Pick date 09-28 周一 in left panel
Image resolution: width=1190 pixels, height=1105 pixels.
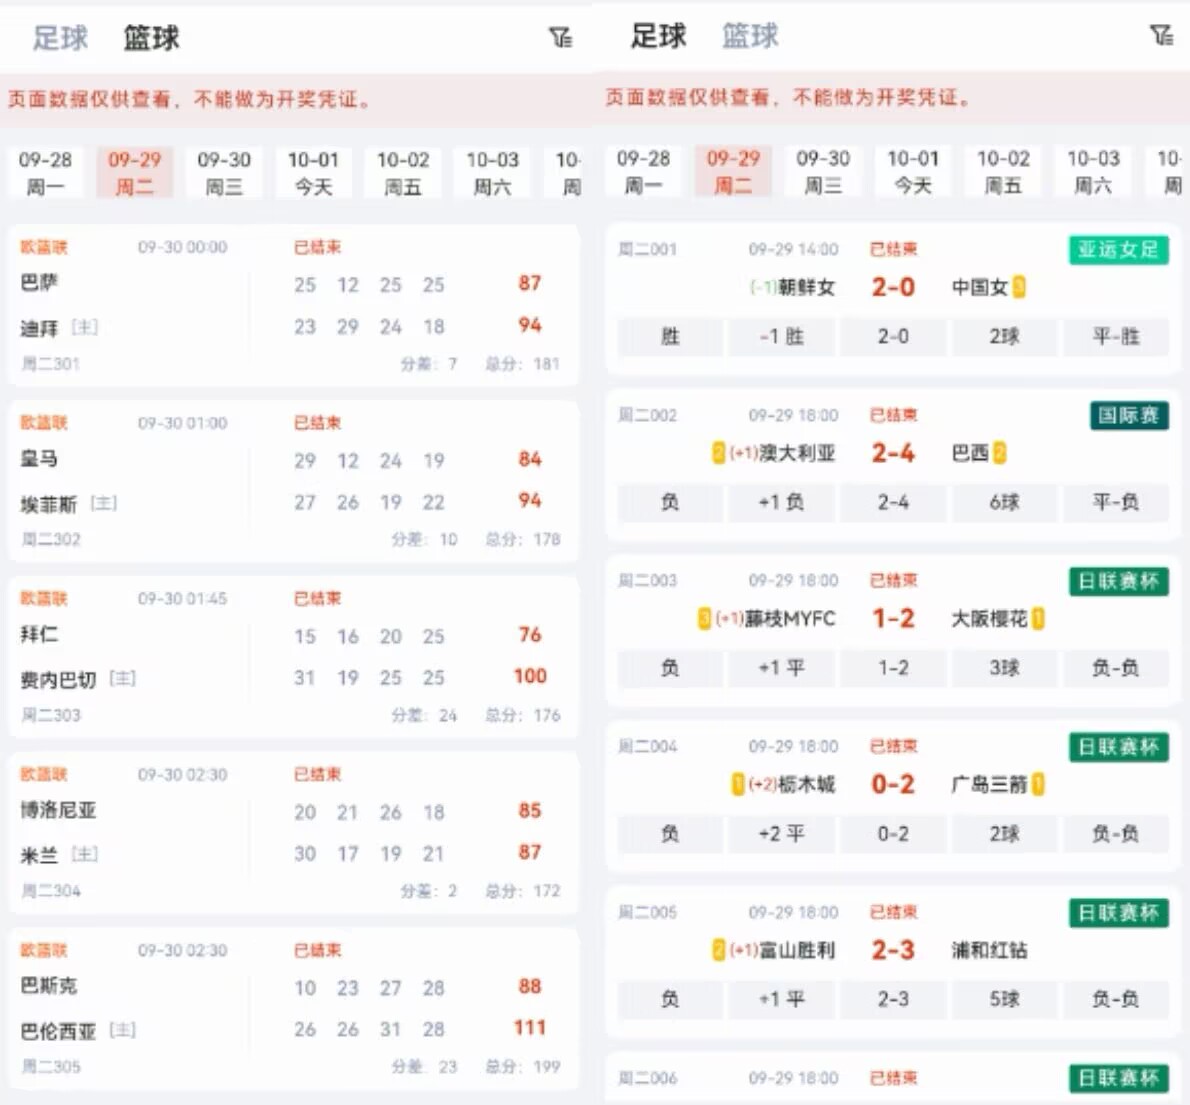click(x=45, y=173)
